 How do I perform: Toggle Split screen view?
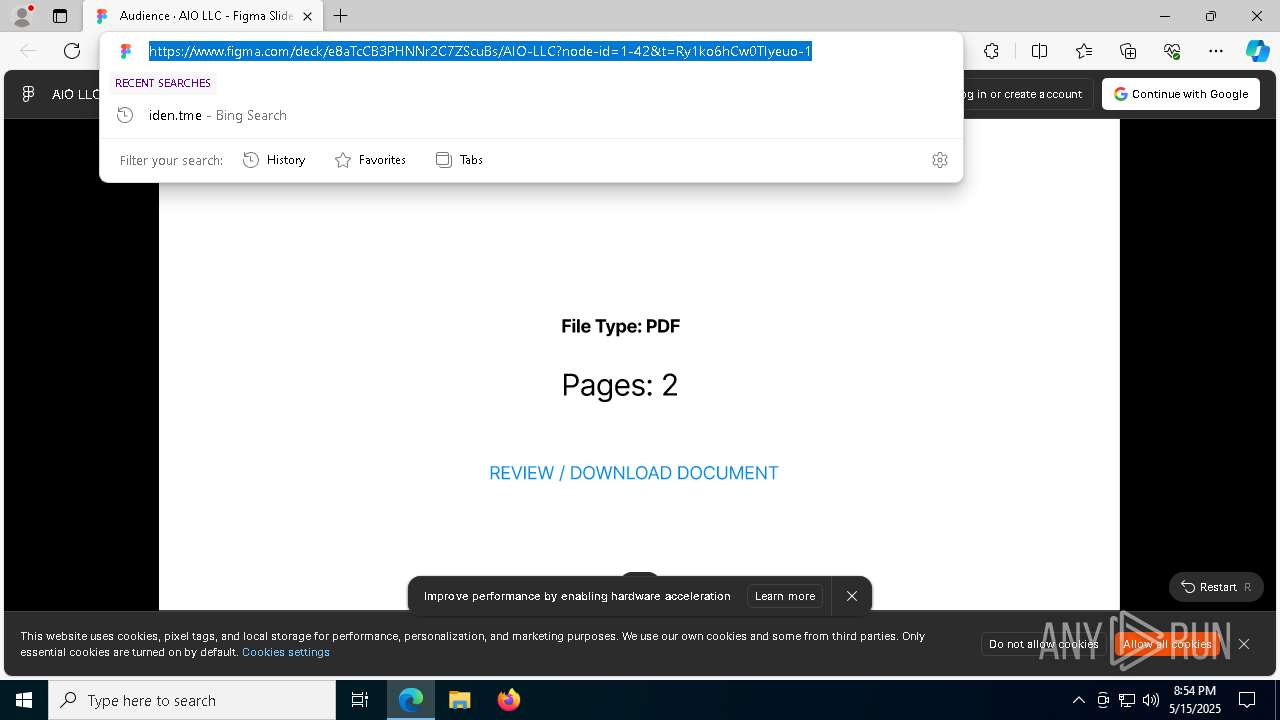pyautogui.click(x=1039, y=51)
